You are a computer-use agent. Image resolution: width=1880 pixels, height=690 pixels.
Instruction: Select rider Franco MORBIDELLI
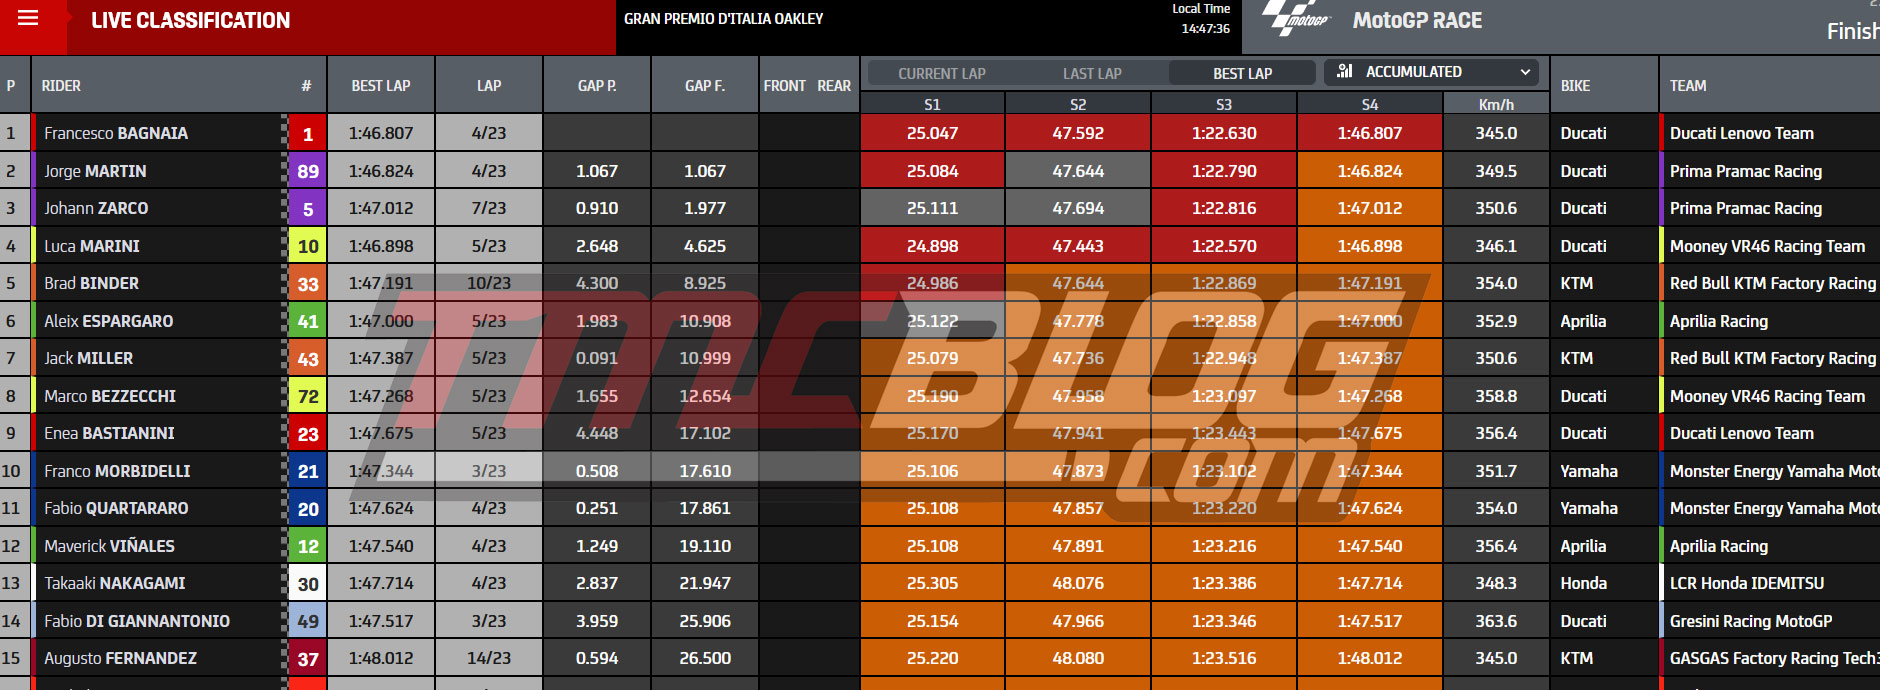(117, 471)
